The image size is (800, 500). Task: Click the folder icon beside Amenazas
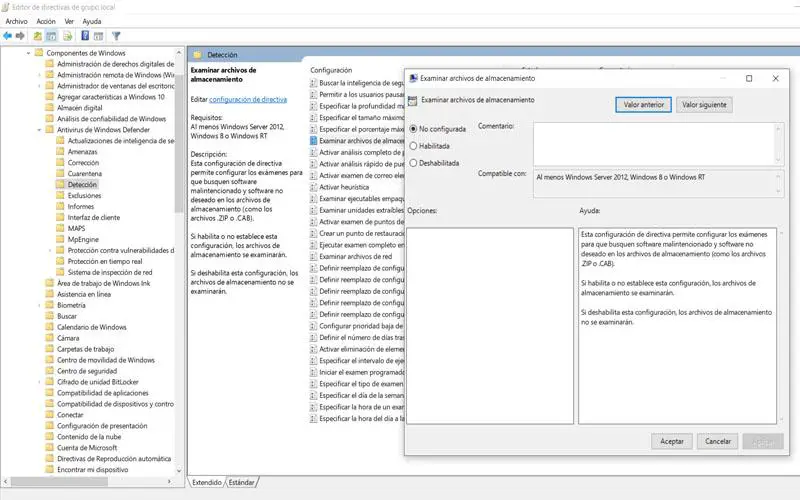tap(60, 152)
